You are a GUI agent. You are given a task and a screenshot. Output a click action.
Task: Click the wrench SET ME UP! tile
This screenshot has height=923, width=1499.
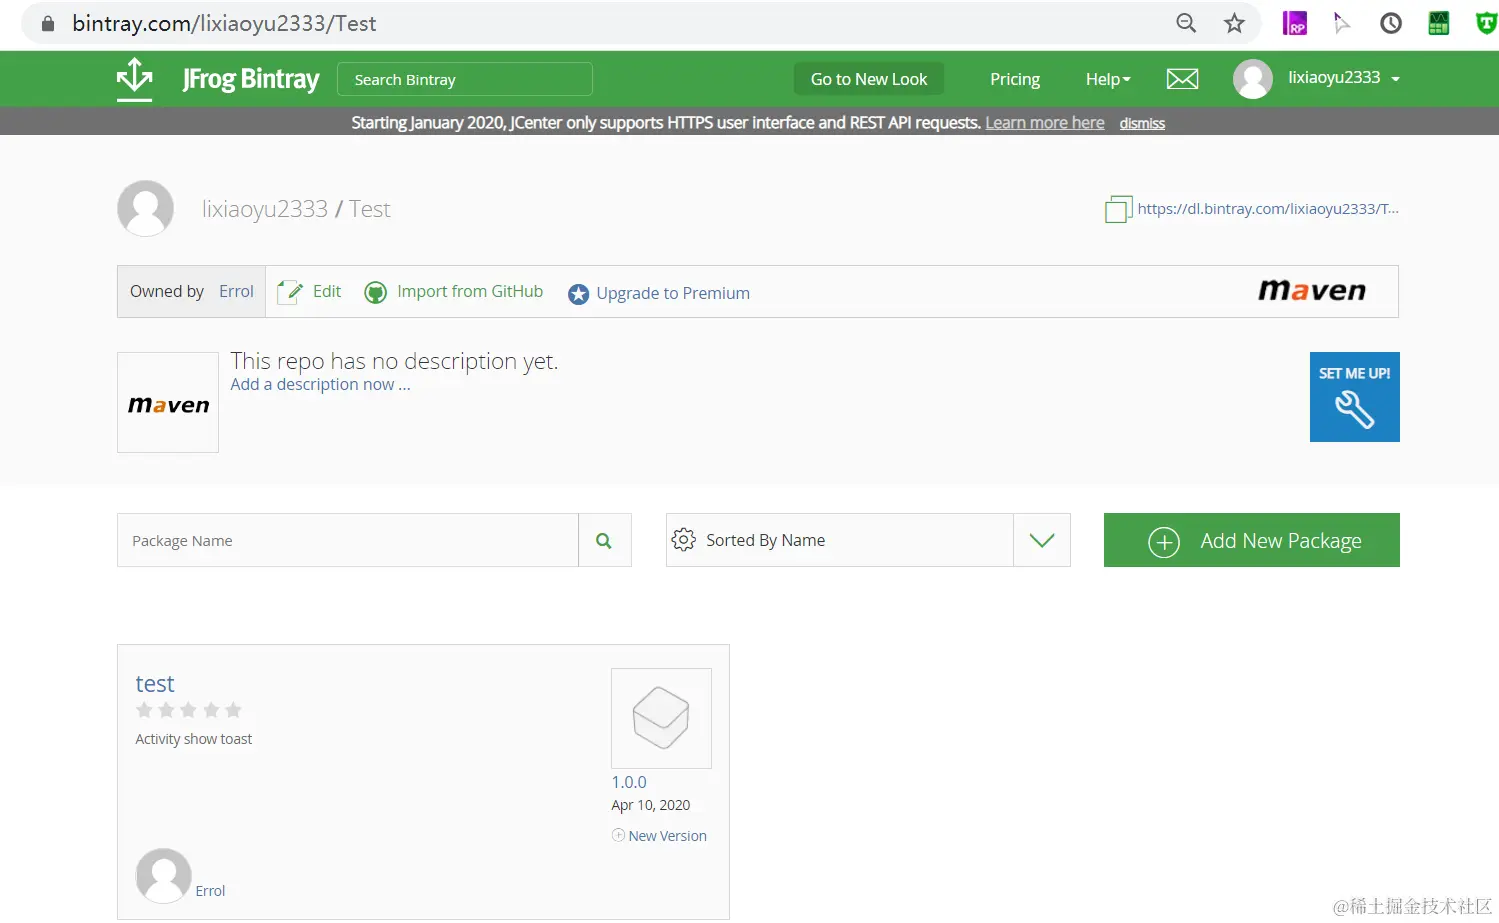pyautogui.click(x=1355, y=397)
